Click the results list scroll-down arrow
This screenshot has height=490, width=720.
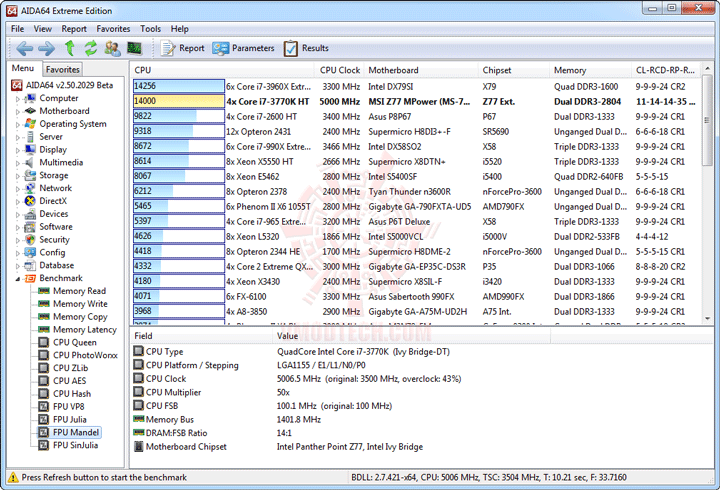click(708, 318)
